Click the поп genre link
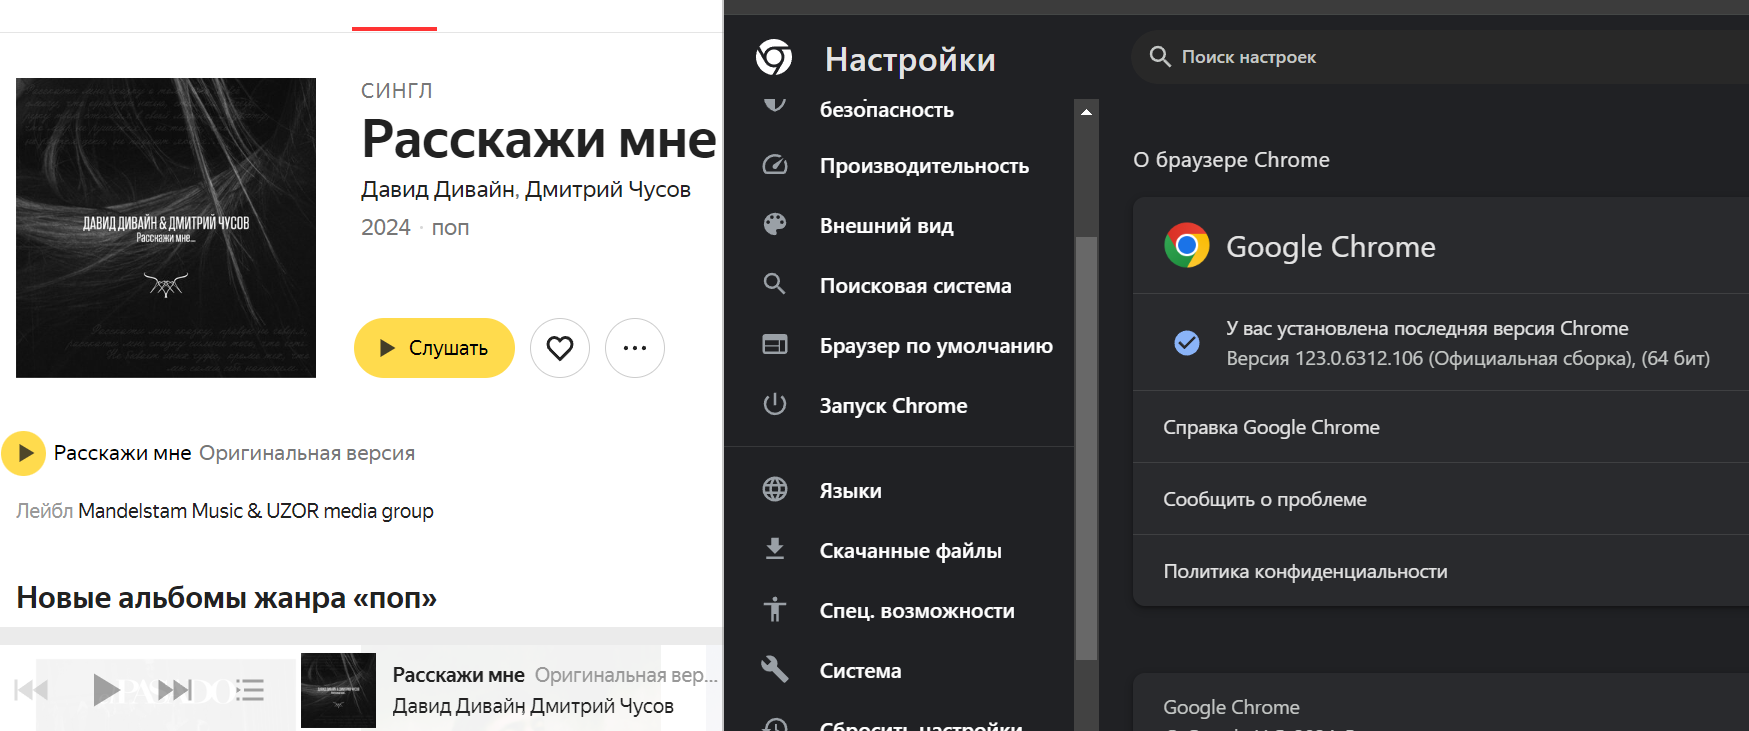 point(450,227)
